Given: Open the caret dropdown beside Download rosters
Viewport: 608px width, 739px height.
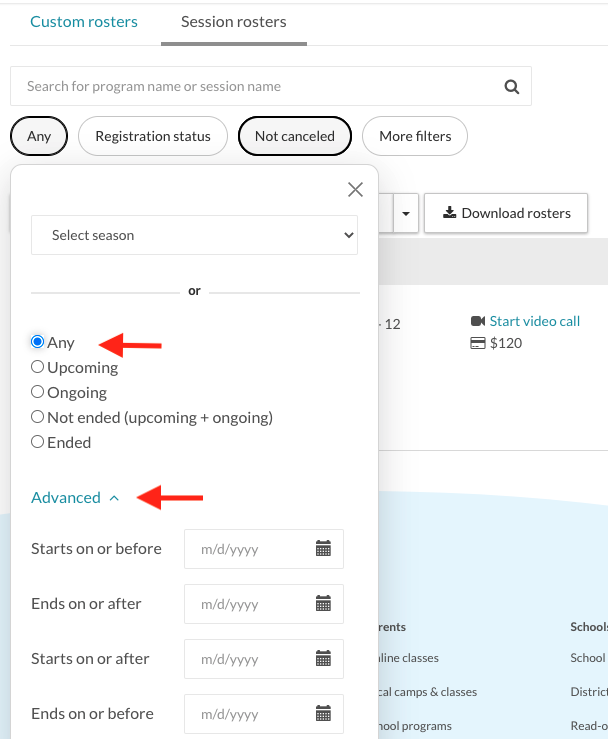Looking at the screenshot, I should (x=405, y=213).
